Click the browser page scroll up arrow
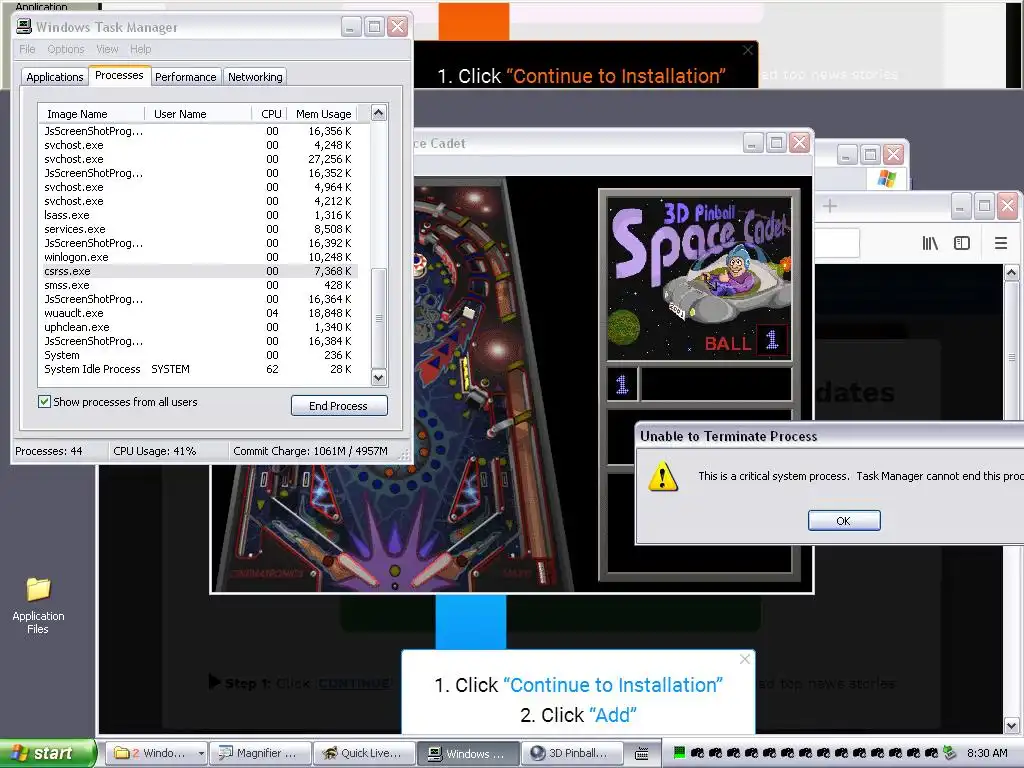The height and width of the screenshot is (768, 1024). click(x=1012, y=273)
